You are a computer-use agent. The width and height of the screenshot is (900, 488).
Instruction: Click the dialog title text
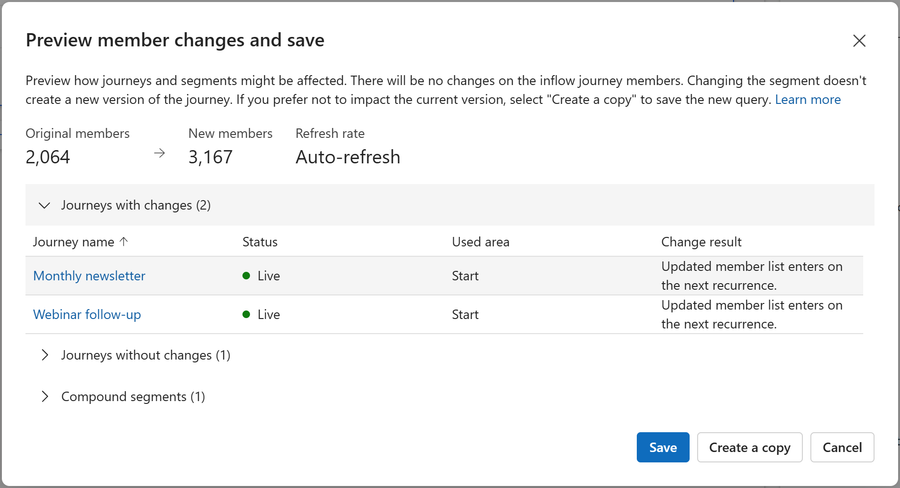(x=175, y=40)
